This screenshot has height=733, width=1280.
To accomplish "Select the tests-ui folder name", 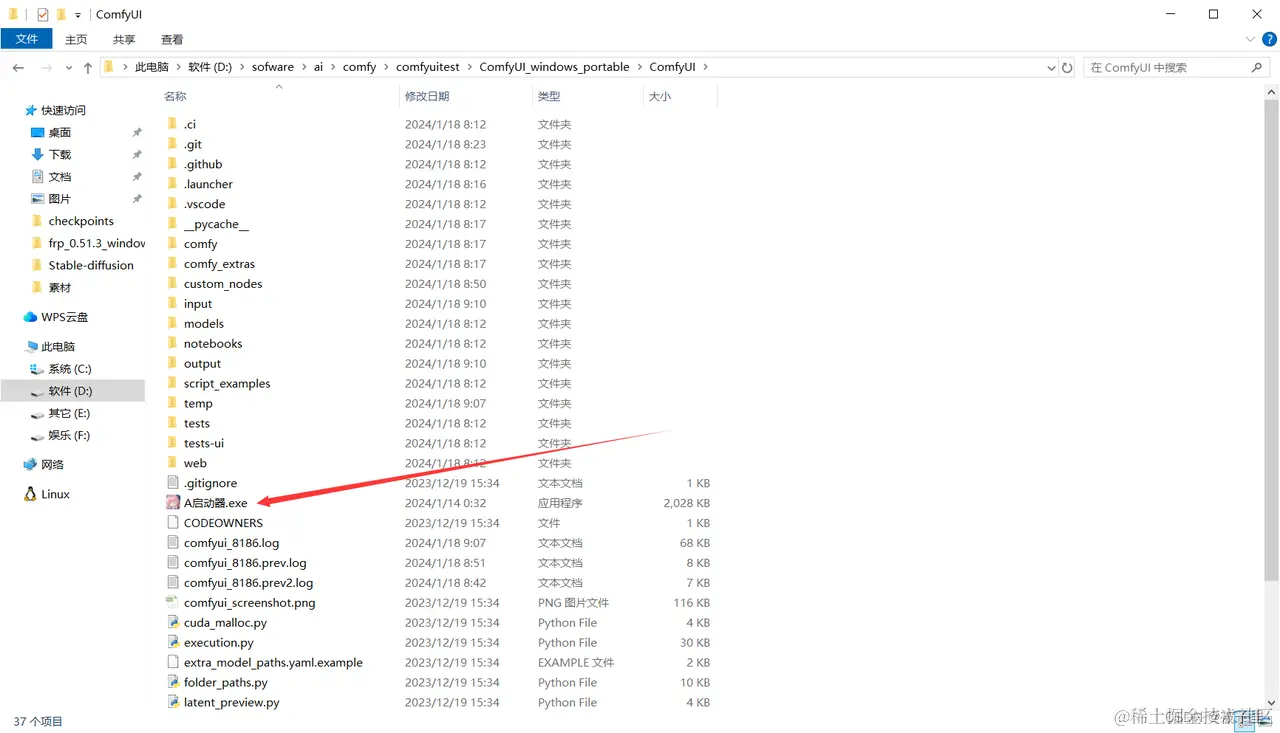I will coord(204,443).
